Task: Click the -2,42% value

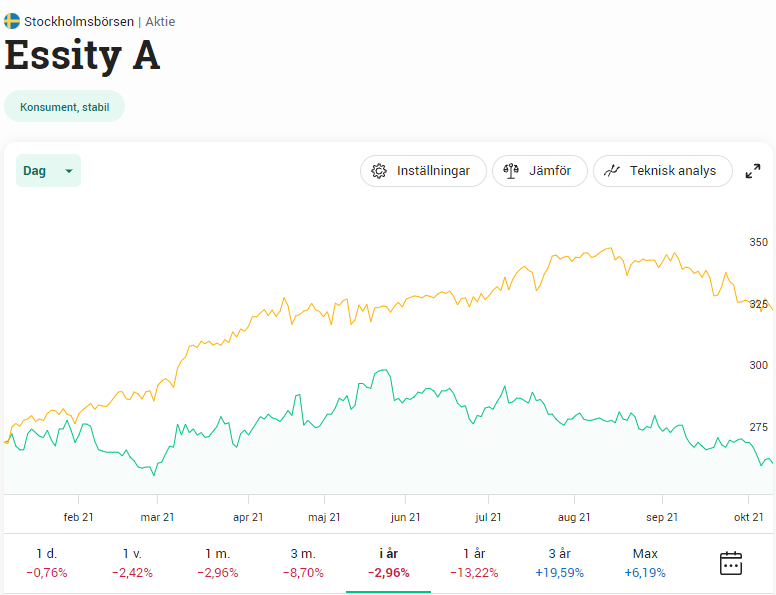Action: click(x=132, y=573)
